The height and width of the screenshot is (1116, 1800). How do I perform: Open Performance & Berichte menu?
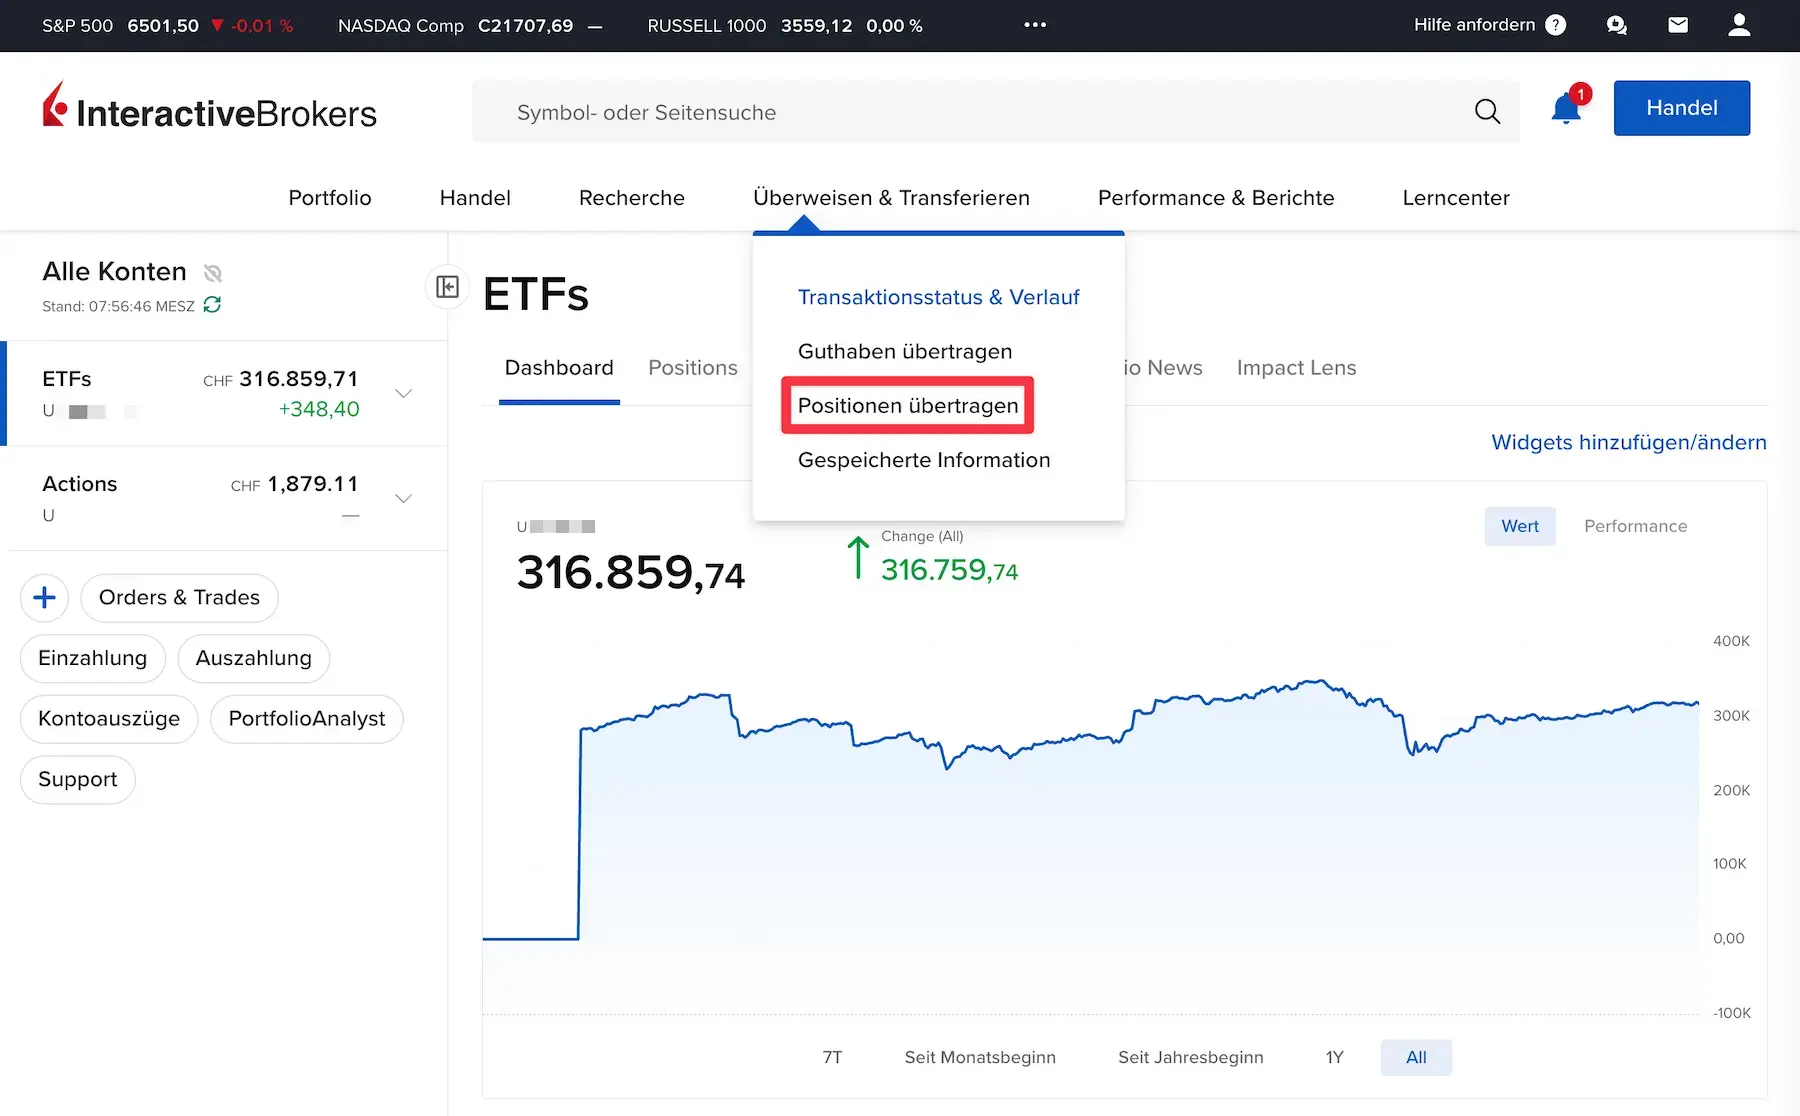(1216, 198)
